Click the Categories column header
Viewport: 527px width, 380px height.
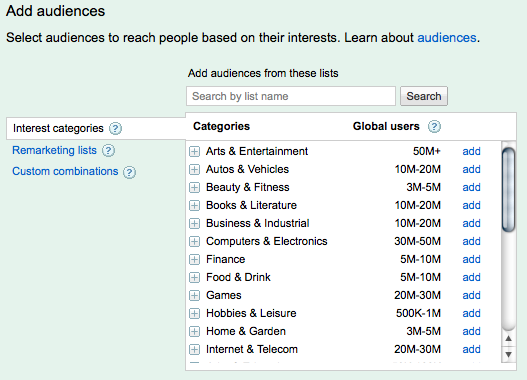click(221, 126)
